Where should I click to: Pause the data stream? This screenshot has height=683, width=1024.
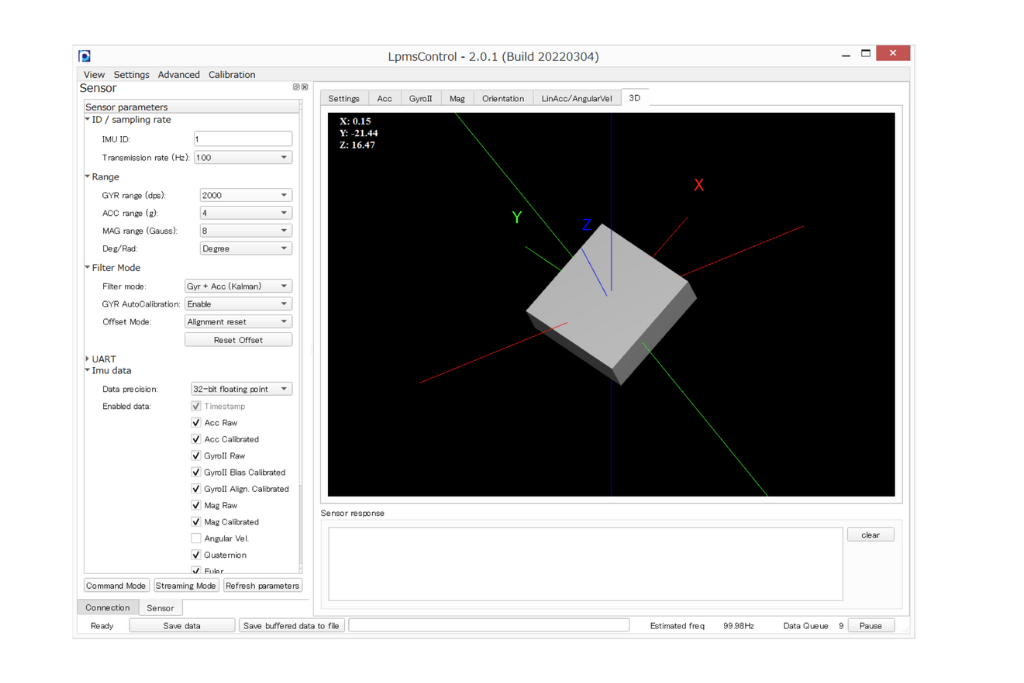coord(870,626)
